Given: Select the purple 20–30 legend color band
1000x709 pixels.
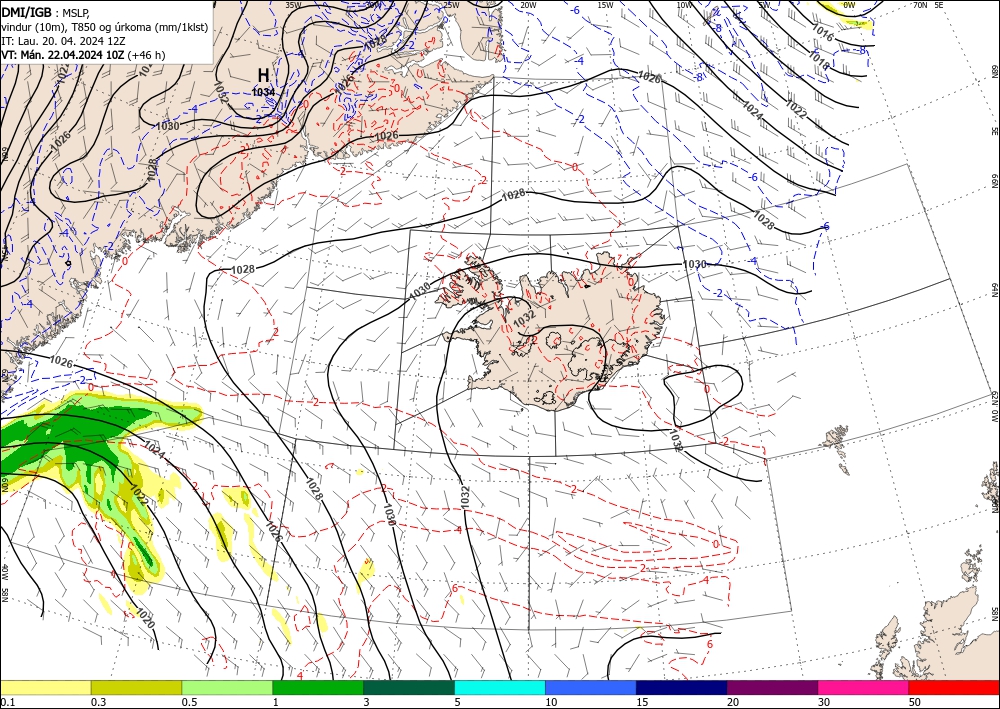Looking at the screenshot, I should 772,687.
